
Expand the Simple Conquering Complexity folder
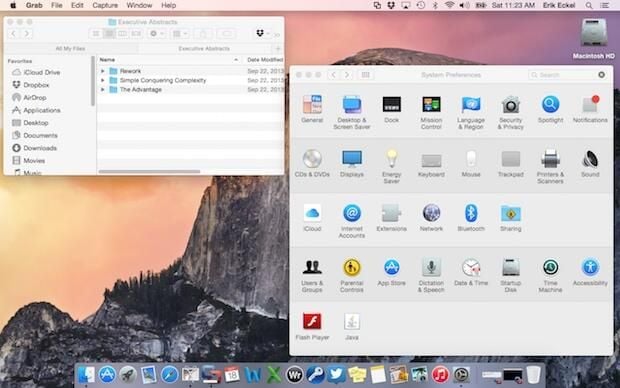(x=103, y=80)
